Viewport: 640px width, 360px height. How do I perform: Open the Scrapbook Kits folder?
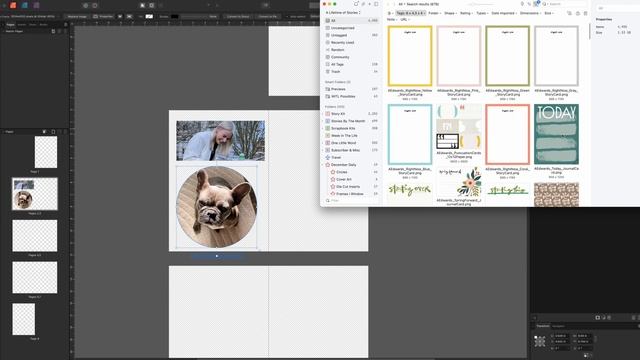[x=351, y=128]
